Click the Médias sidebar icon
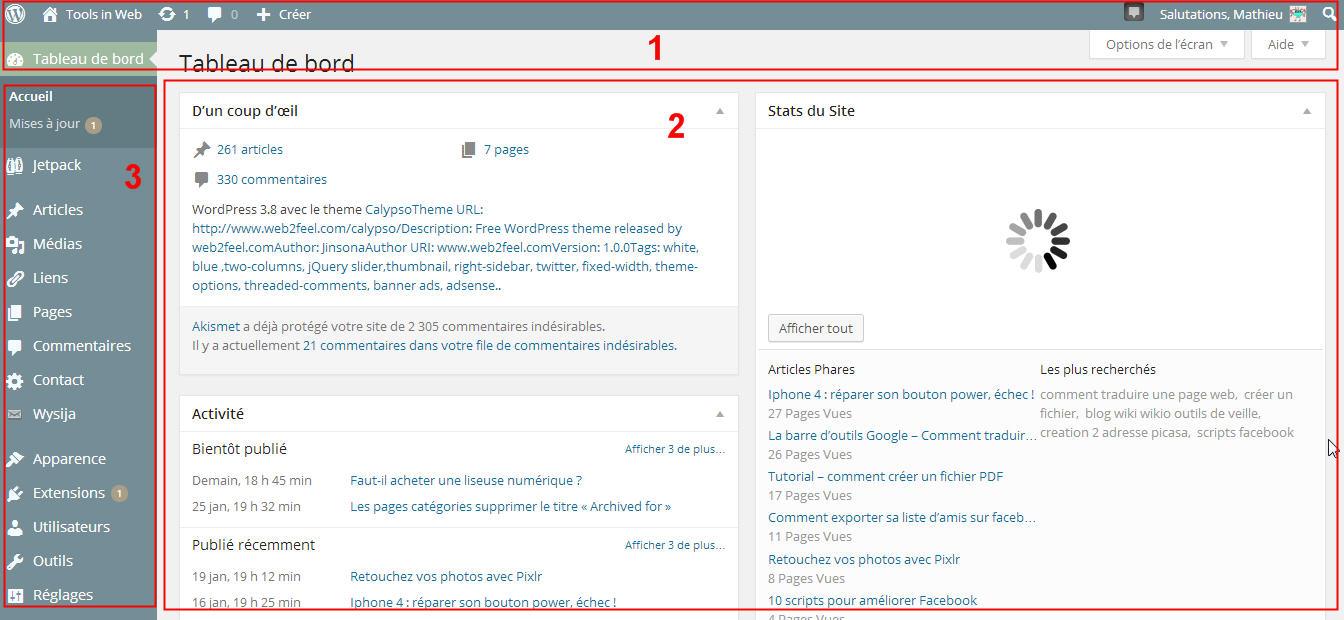This screenshot has width=1344, height=620. pyautogui.click(x=15, y=244)
